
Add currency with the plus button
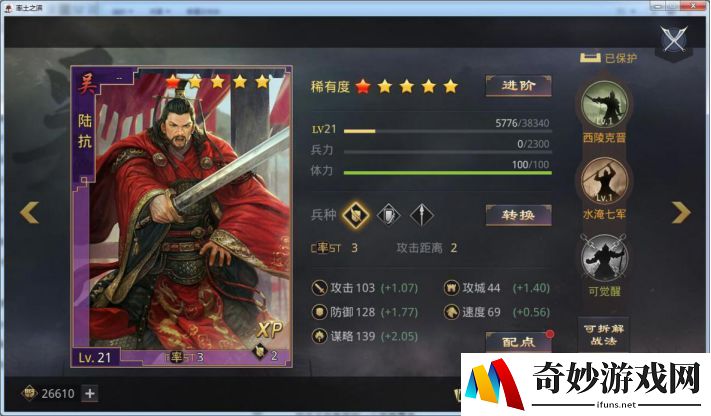coord(90,393)
